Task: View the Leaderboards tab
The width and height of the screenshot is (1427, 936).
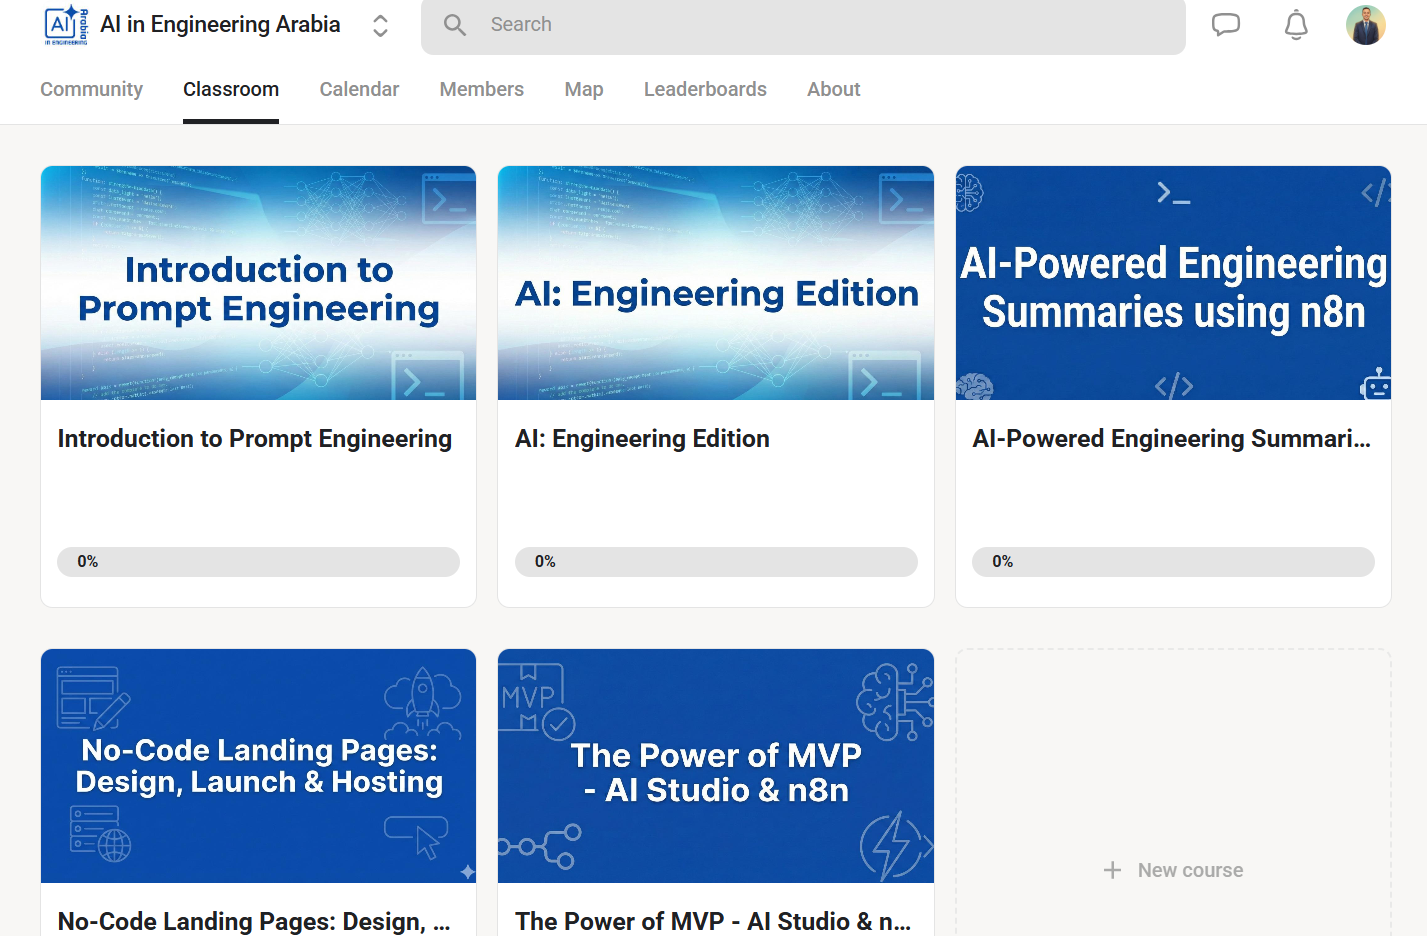Action: 705,89
